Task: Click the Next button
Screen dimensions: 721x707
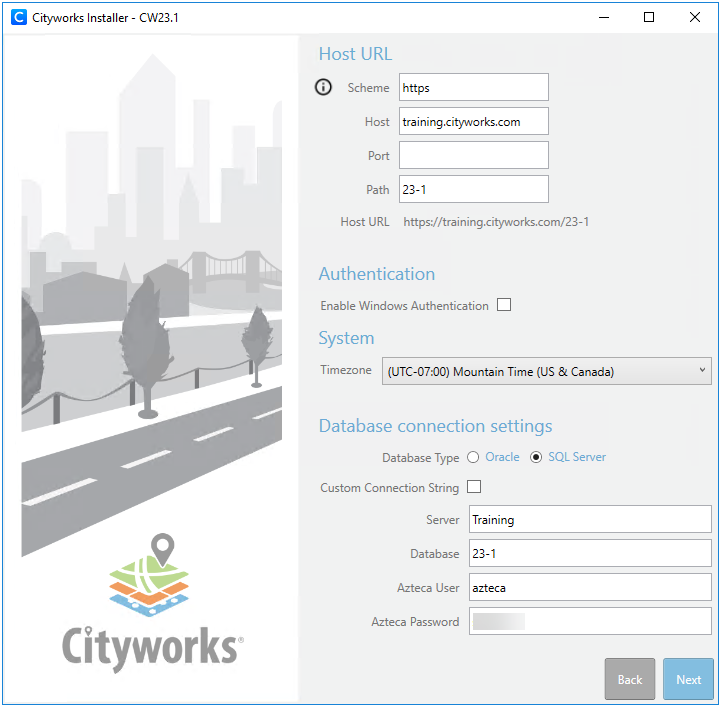Action: click(x=688, y=679)
